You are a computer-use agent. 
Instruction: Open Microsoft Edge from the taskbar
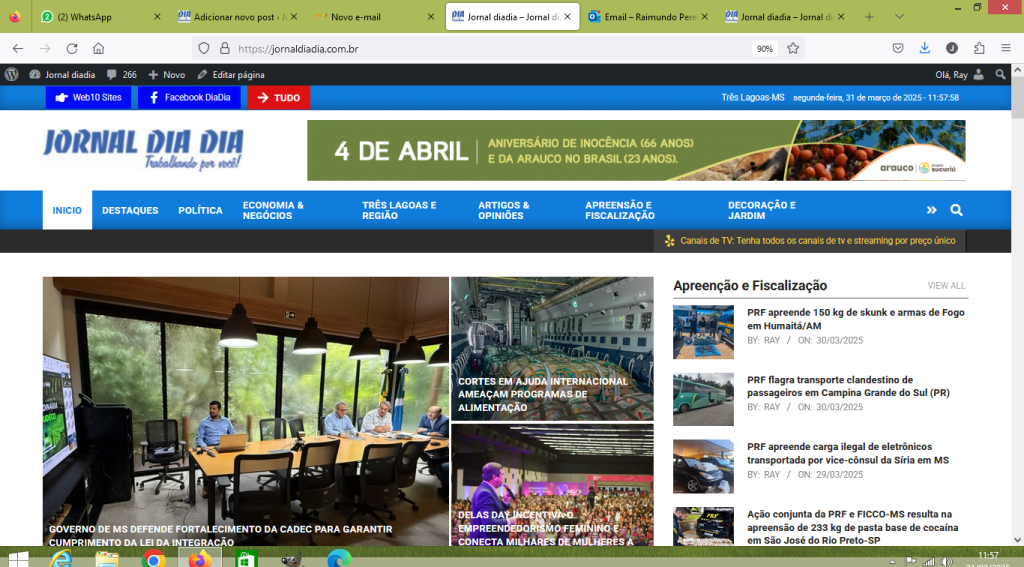(x=339, y=559)
